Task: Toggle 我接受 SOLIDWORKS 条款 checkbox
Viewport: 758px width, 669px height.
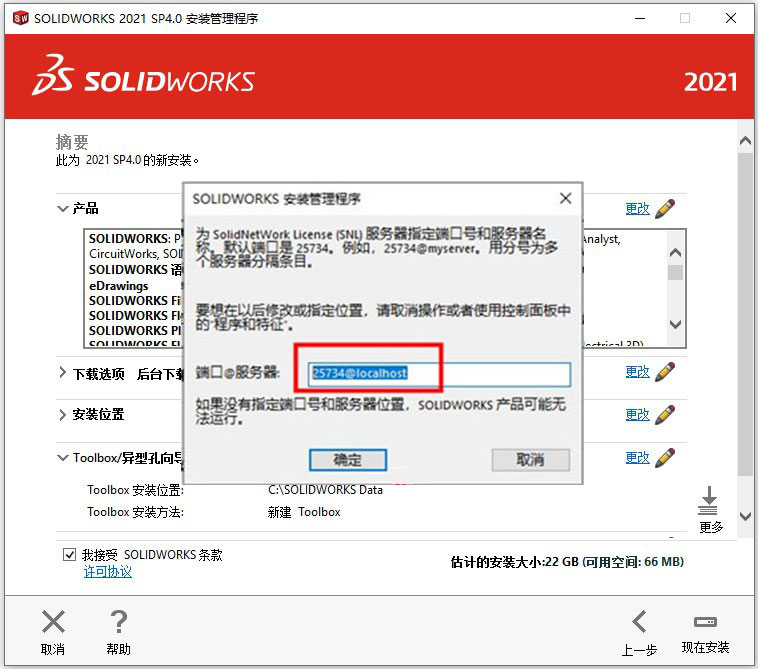Action: (x=69, y=554)
